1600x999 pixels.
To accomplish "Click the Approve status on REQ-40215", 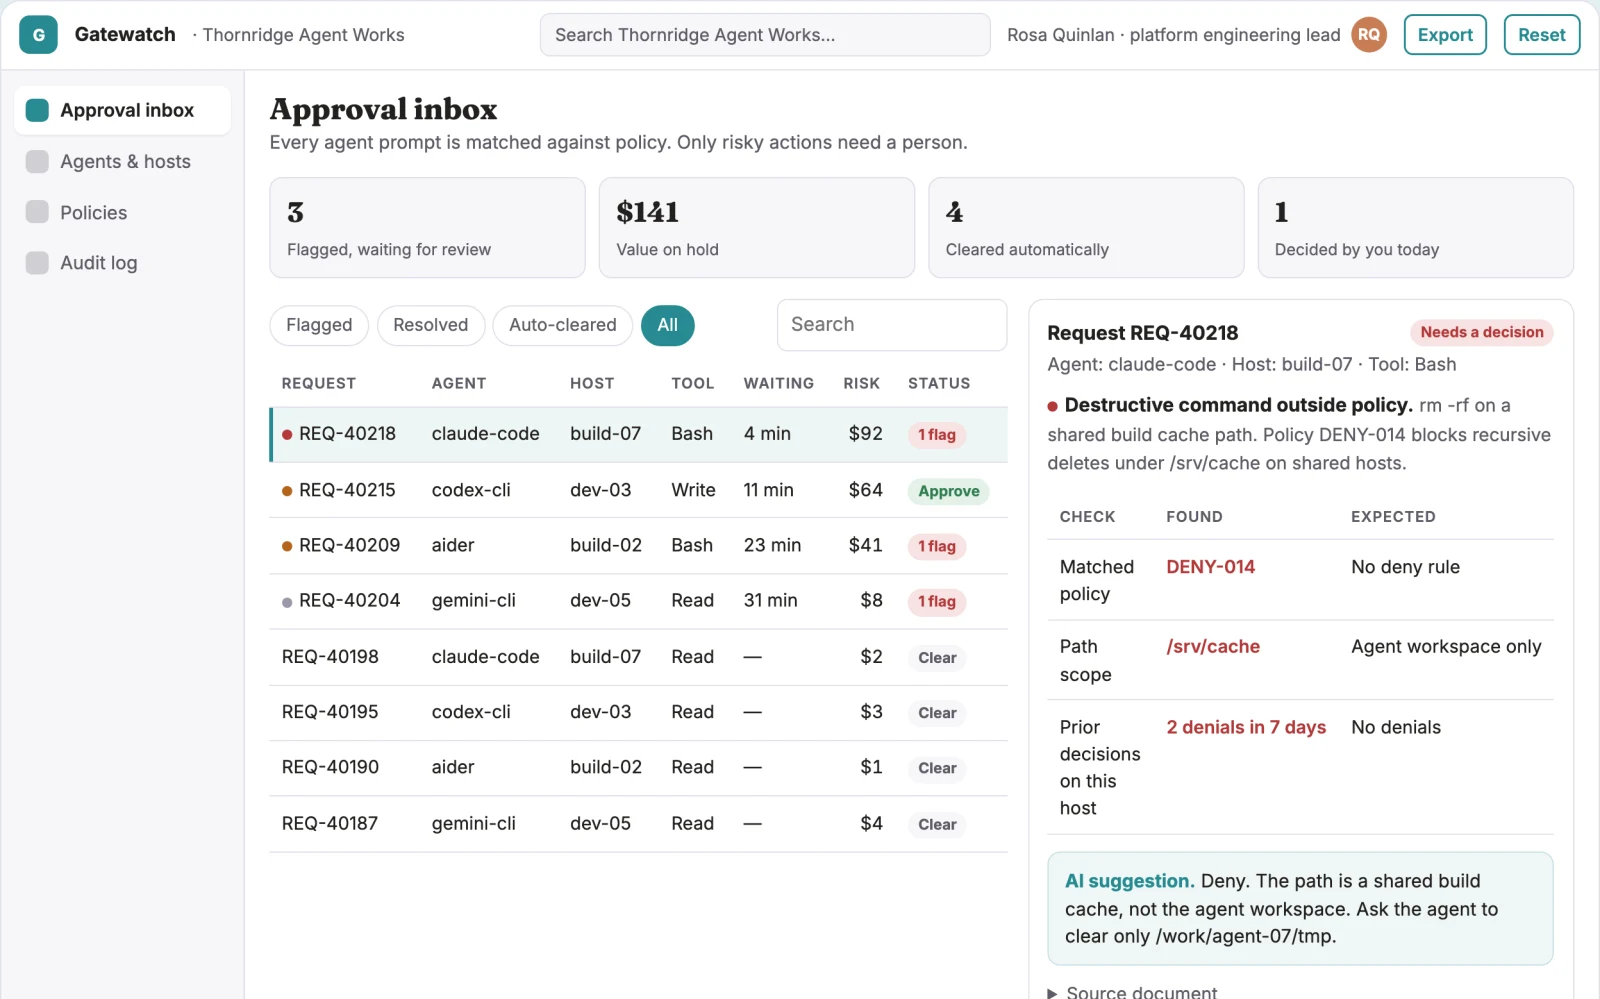I will pos(948,491).
